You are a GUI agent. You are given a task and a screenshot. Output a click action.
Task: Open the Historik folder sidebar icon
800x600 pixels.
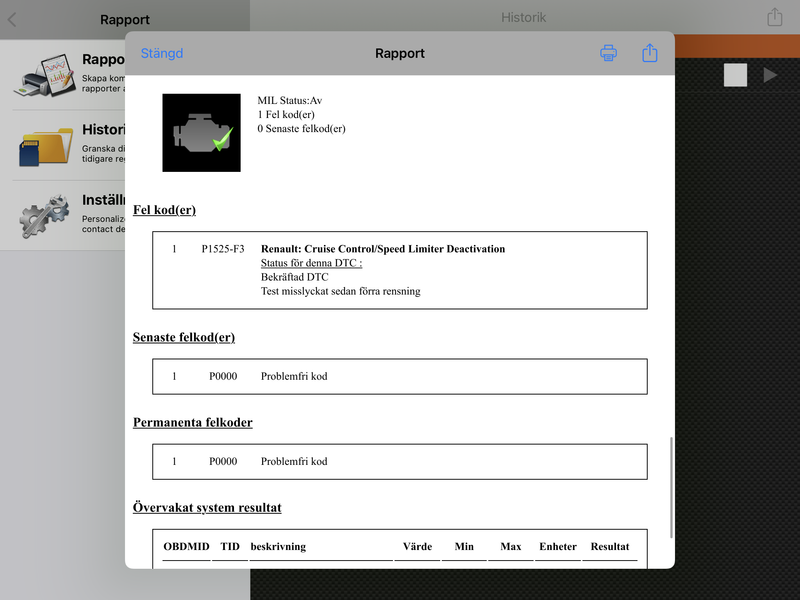tap(45, 146)
